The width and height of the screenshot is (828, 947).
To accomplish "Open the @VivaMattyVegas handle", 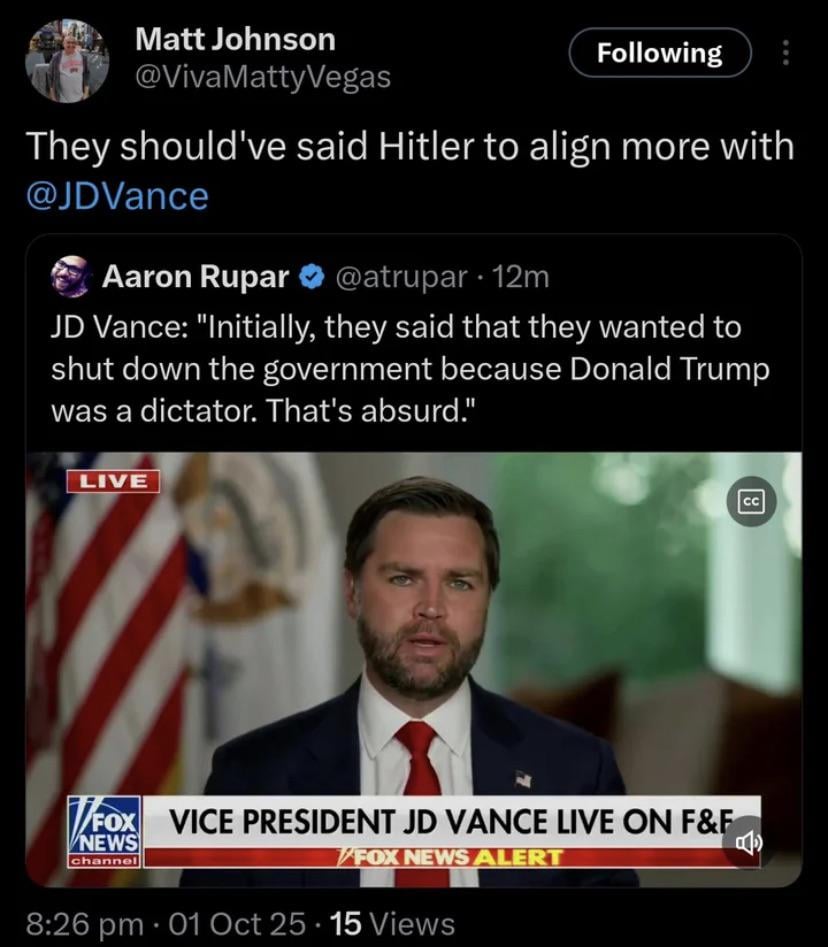I will 262,76.
